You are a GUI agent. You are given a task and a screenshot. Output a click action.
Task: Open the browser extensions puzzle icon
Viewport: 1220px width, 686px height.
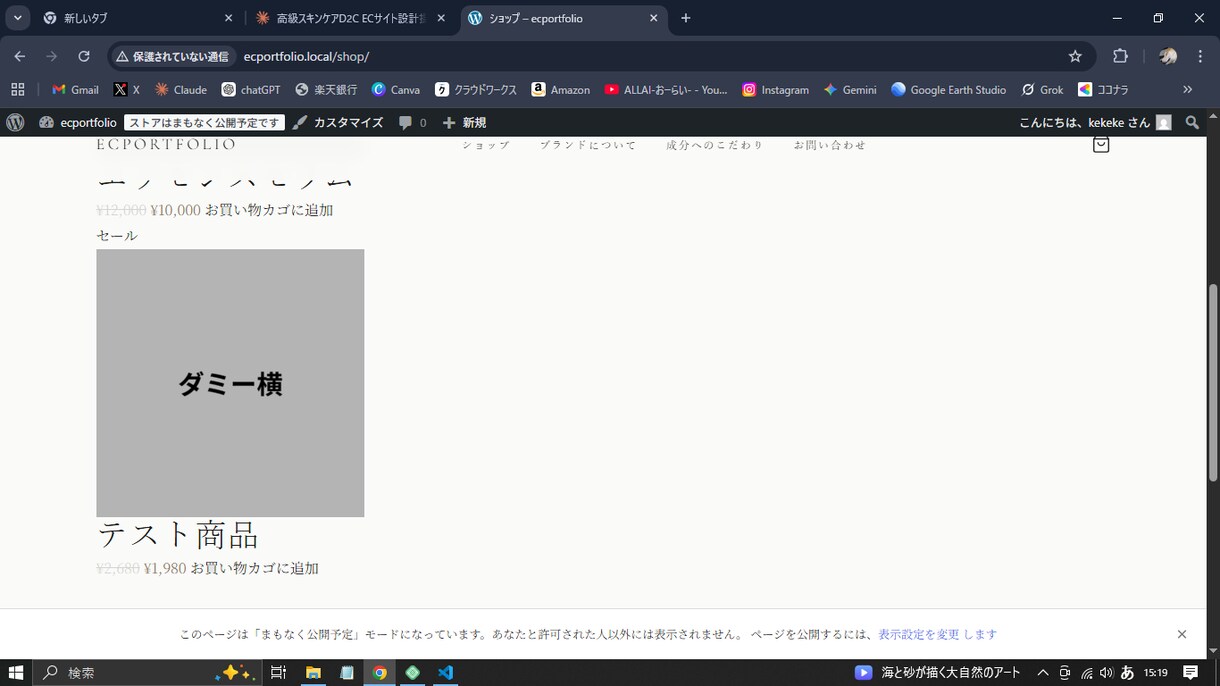click(1120, 56)
